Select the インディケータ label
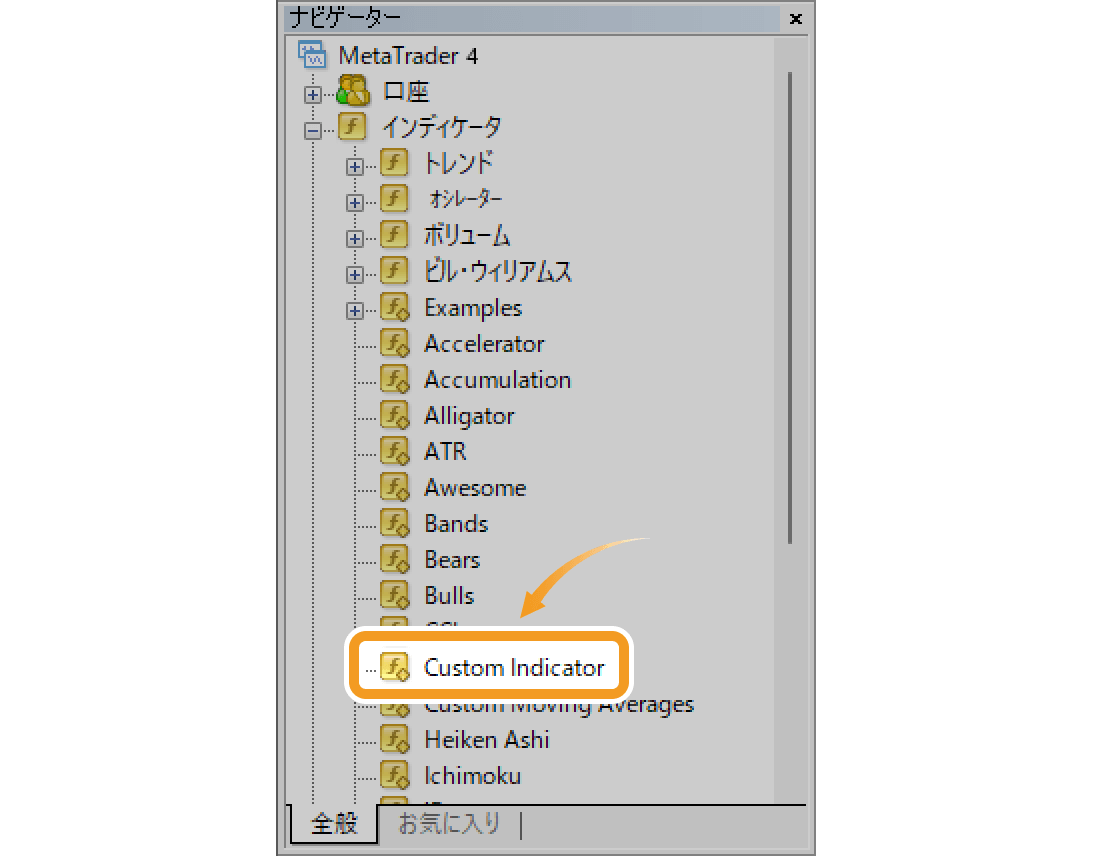Screen dimensions: 1100x856 tap(442, 127)
